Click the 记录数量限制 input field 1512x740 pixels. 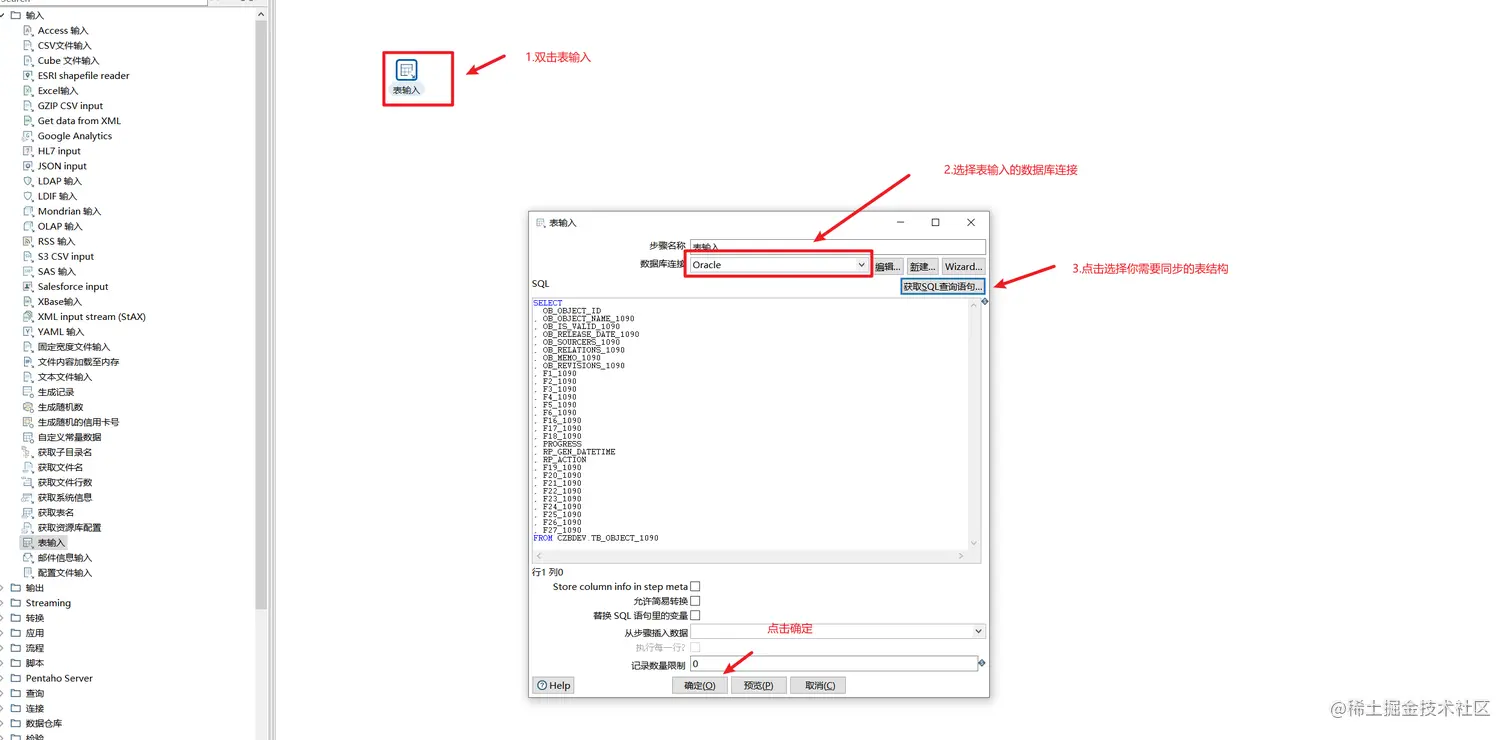[834, 663]
